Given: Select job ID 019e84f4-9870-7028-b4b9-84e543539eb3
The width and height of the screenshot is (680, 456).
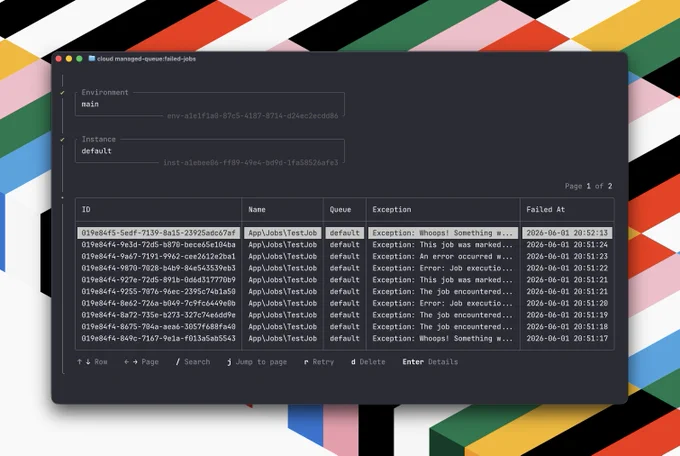Looking at the screenshot, I should 158,268.
